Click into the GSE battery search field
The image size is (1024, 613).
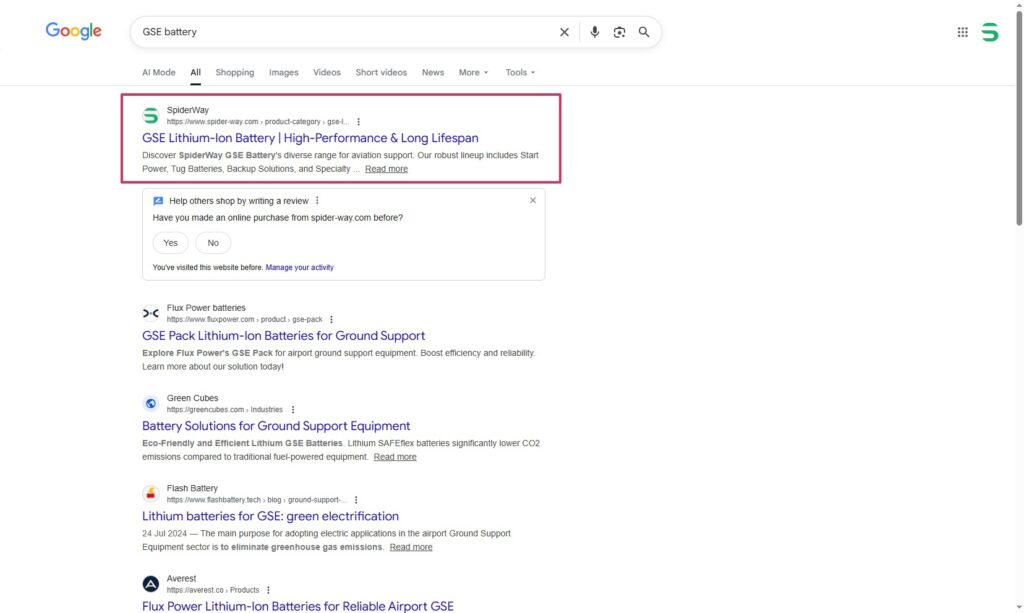pos(340,32)
